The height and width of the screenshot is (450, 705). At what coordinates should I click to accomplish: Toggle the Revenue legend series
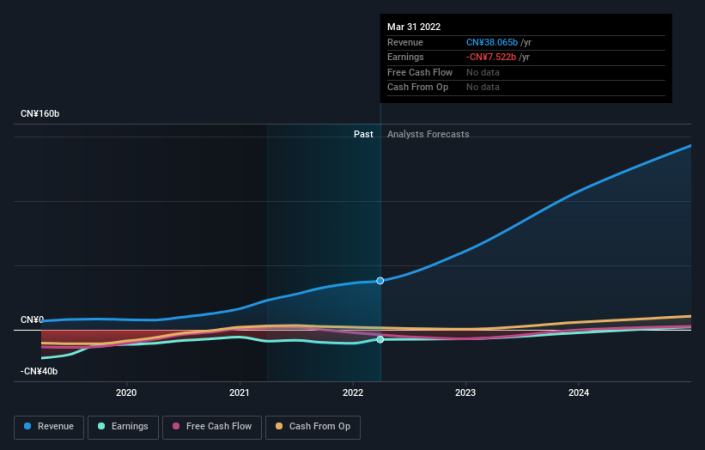(x=49, y=427)
